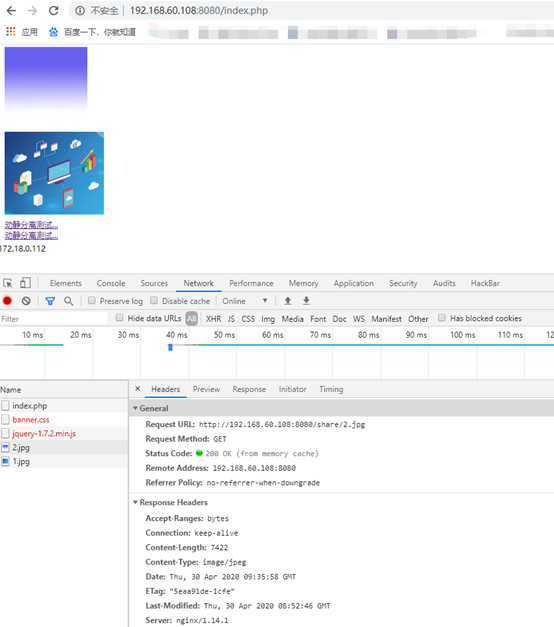554x627 pixels.
Task: Toggle the network filter funnel icon
Action: 50,301
